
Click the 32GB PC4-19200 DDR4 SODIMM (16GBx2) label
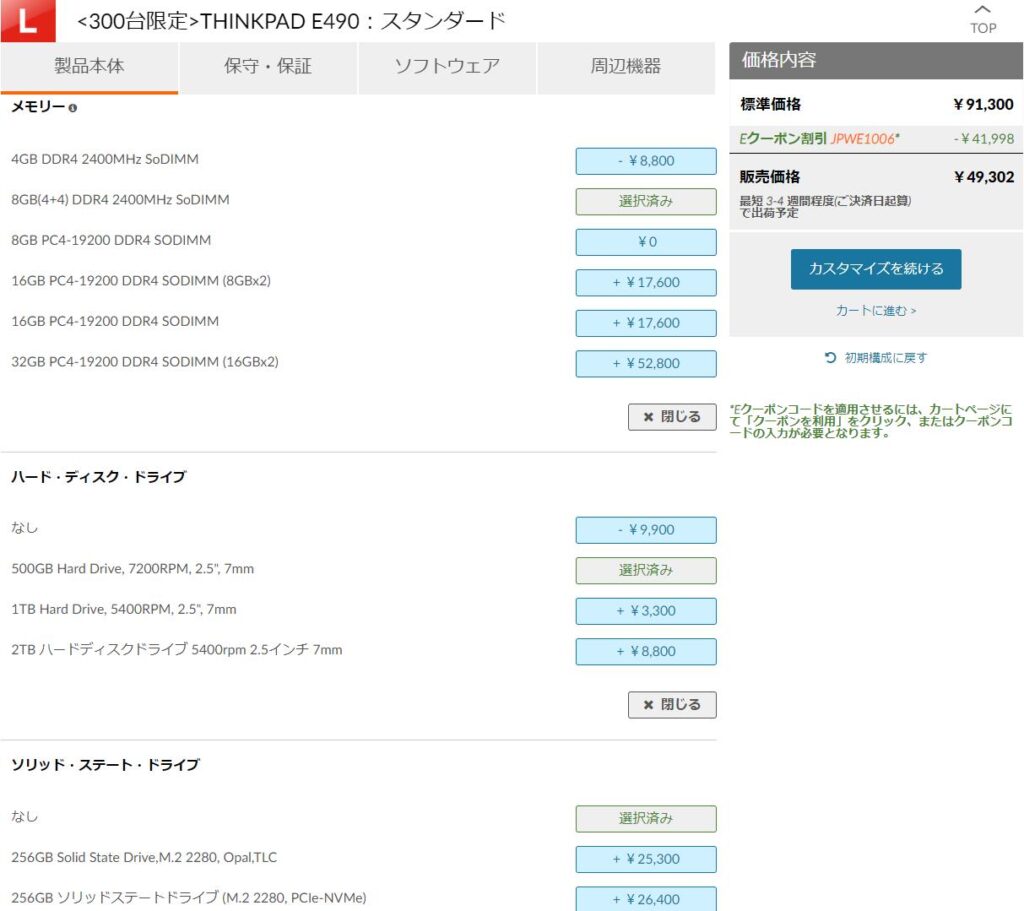(144, 362)
